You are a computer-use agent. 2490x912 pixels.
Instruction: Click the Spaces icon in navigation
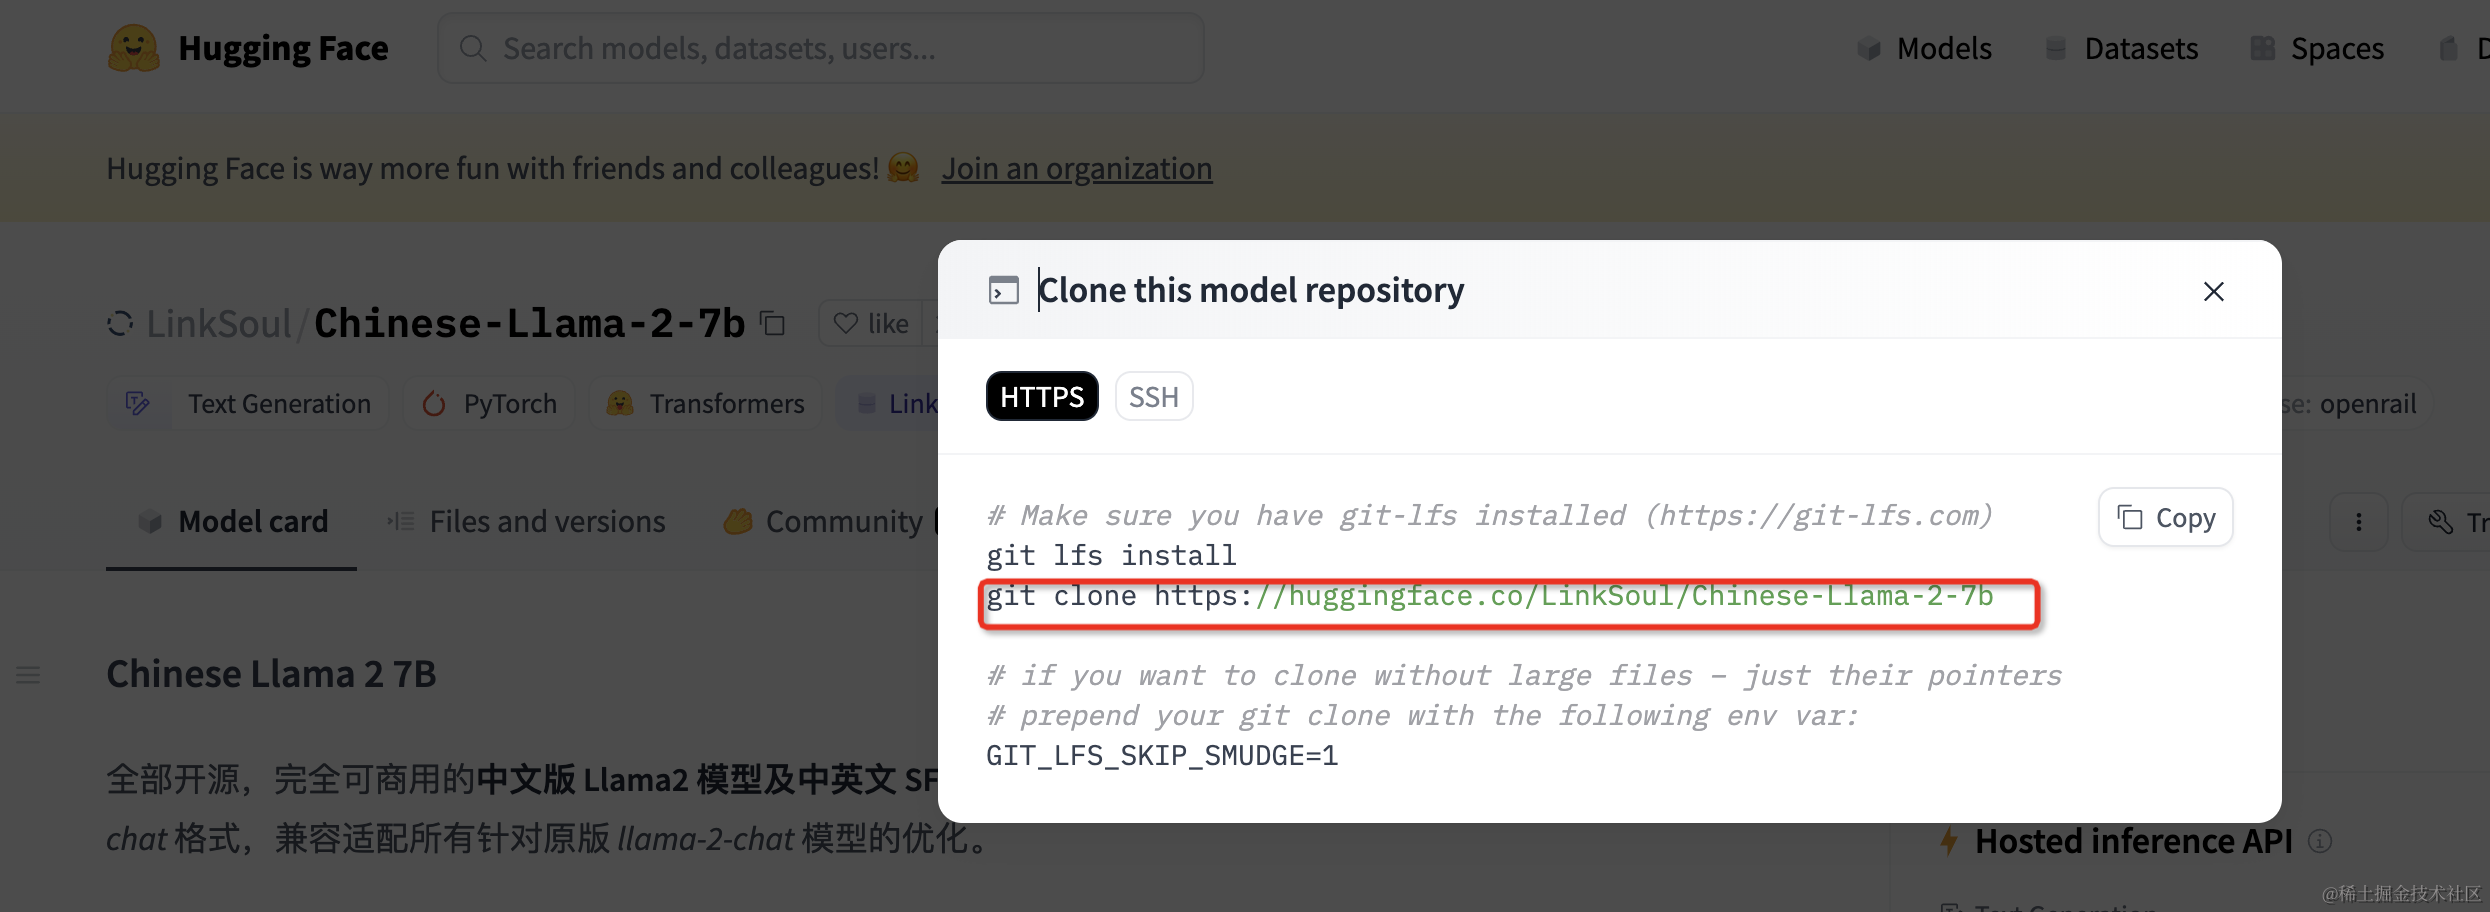2262,48
